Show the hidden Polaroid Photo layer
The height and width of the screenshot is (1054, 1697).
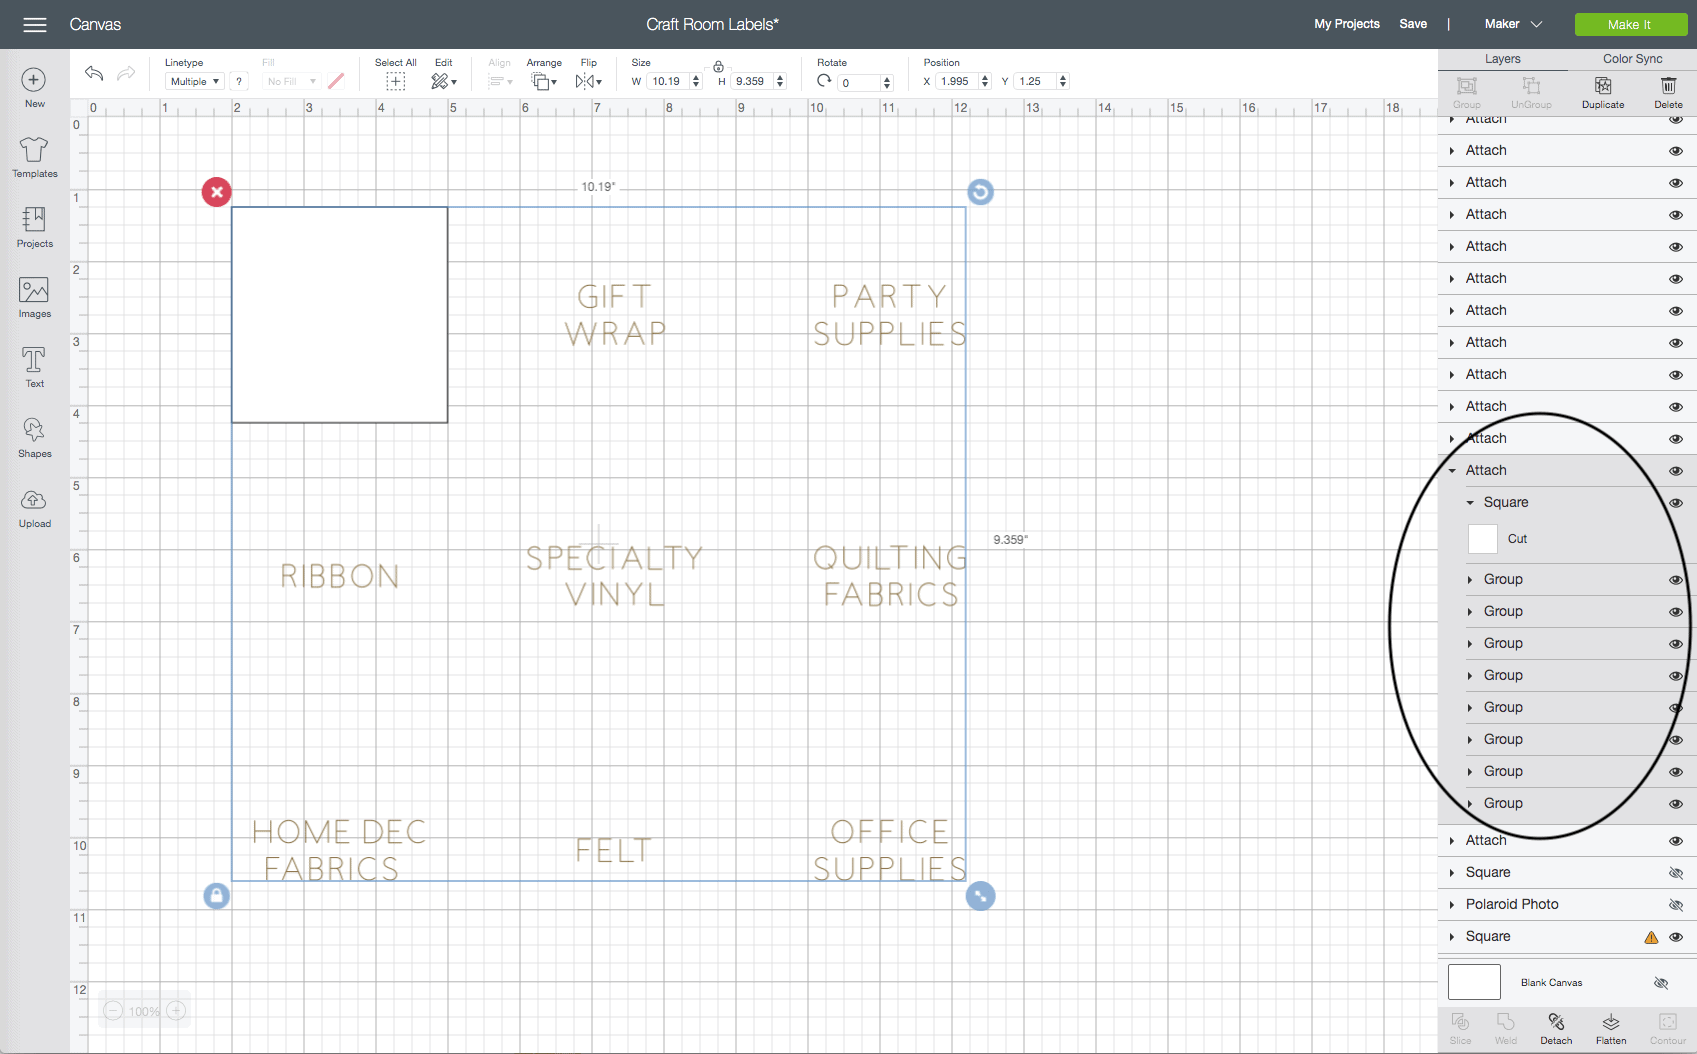[1676, 905]
